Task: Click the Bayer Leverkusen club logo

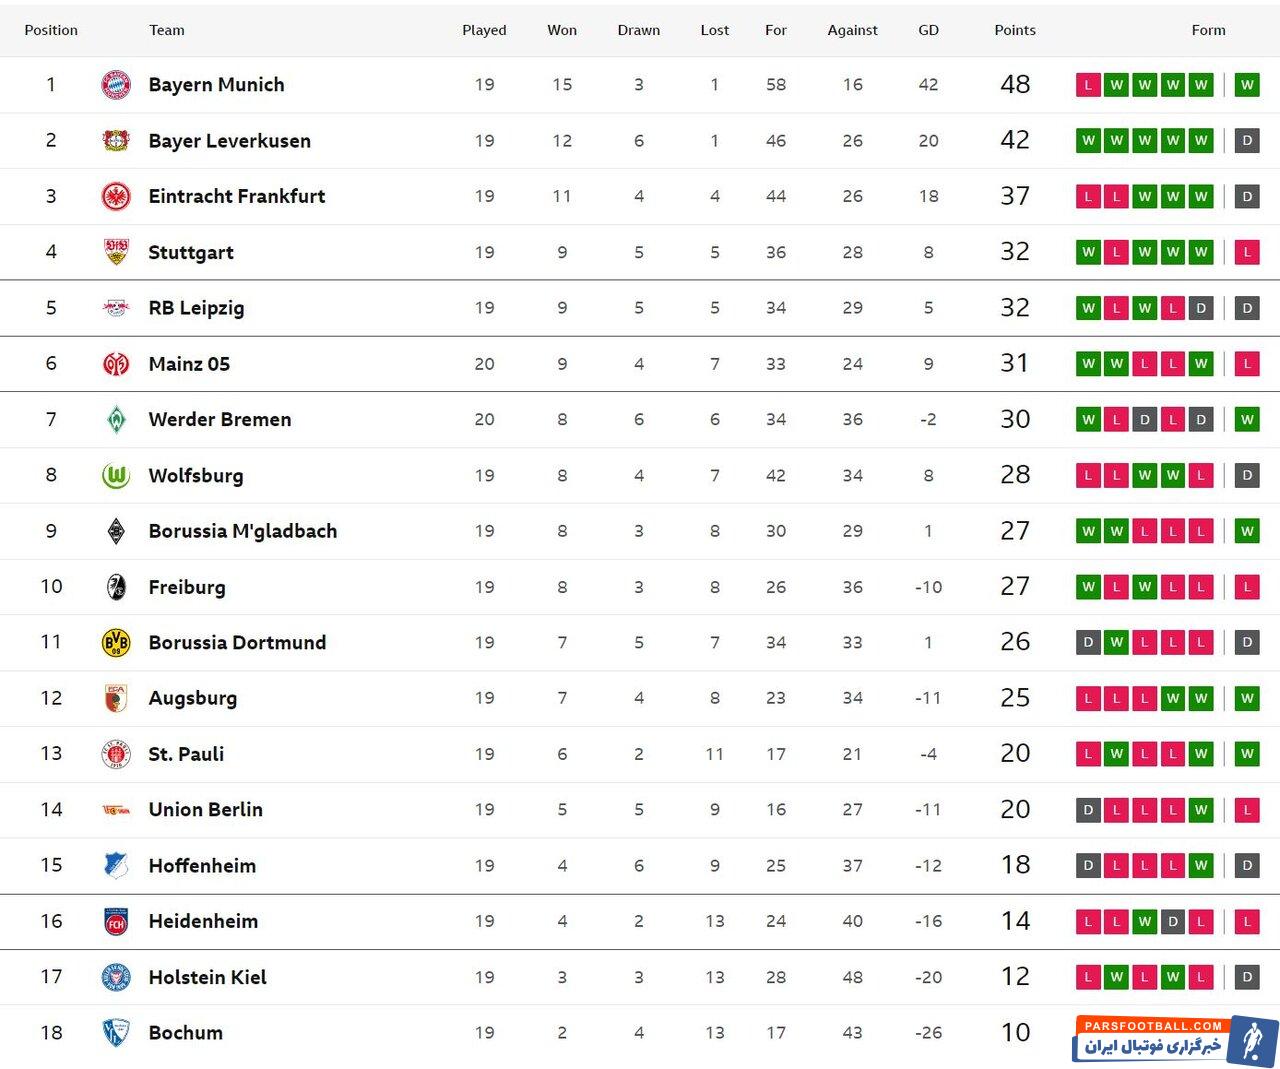Action: [116, 141]
